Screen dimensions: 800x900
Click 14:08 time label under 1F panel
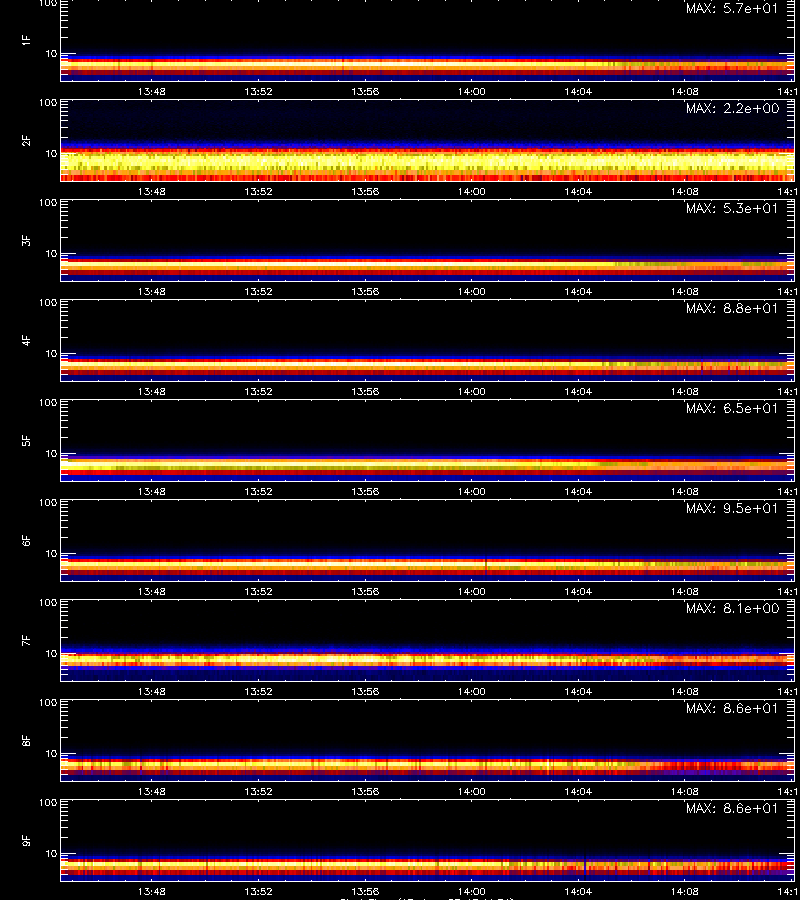685,91
